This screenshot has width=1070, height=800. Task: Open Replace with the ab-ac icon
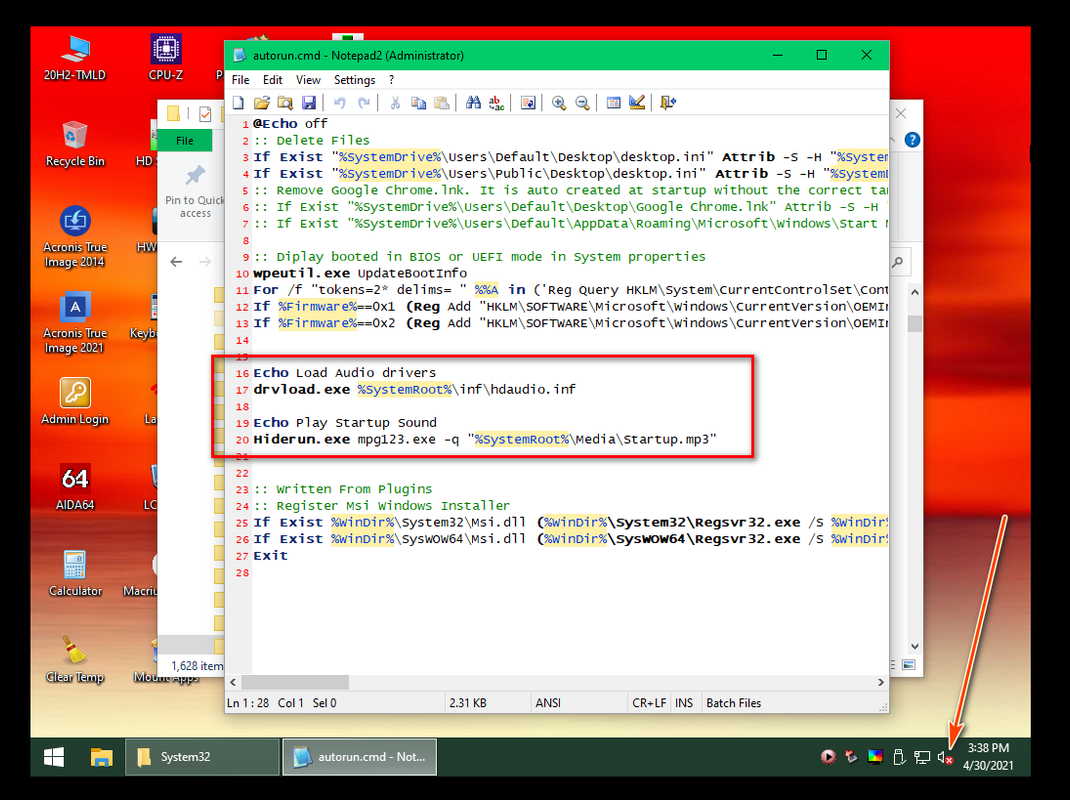point(496,102)
